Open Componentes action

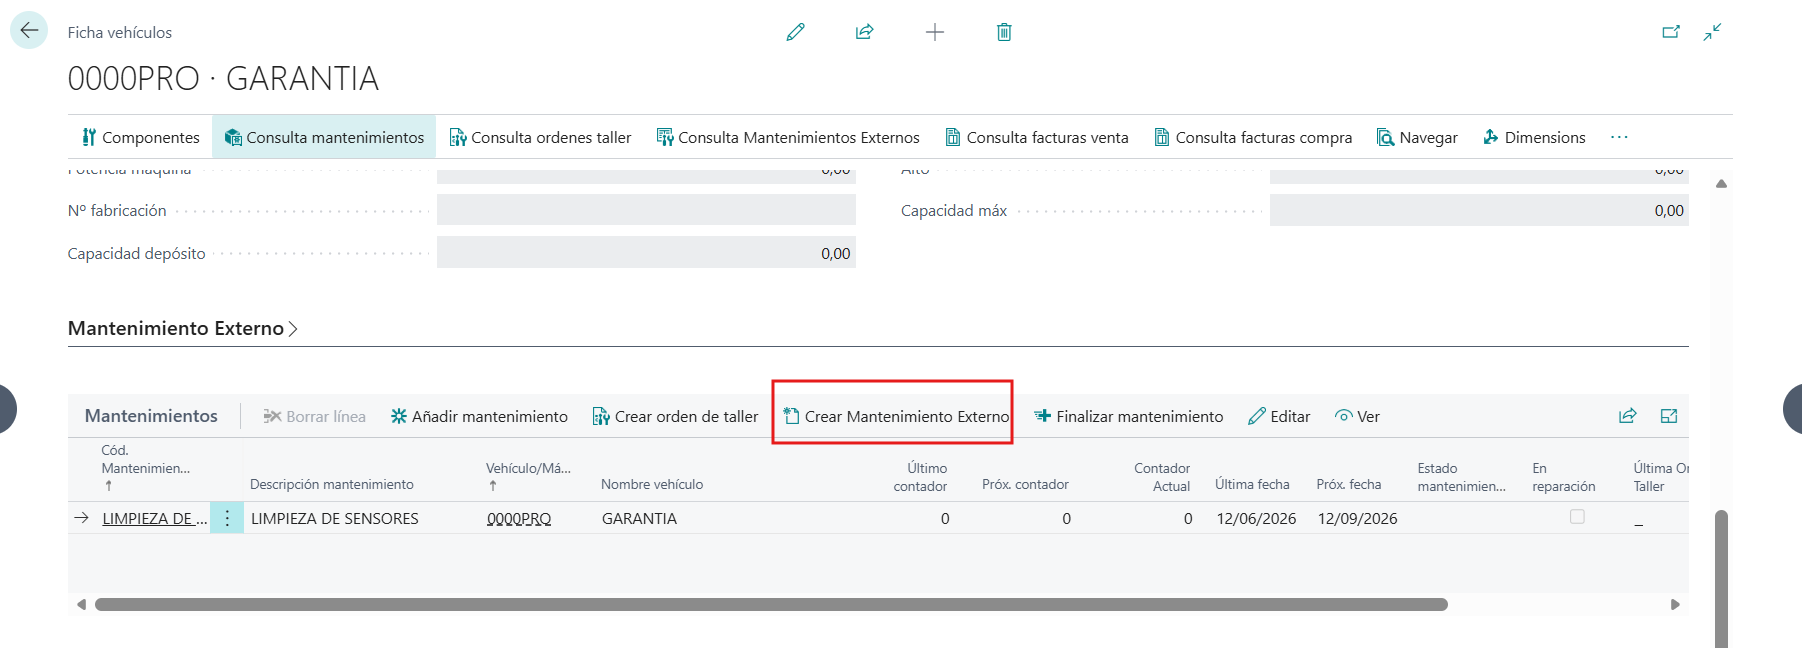point(141,137)
